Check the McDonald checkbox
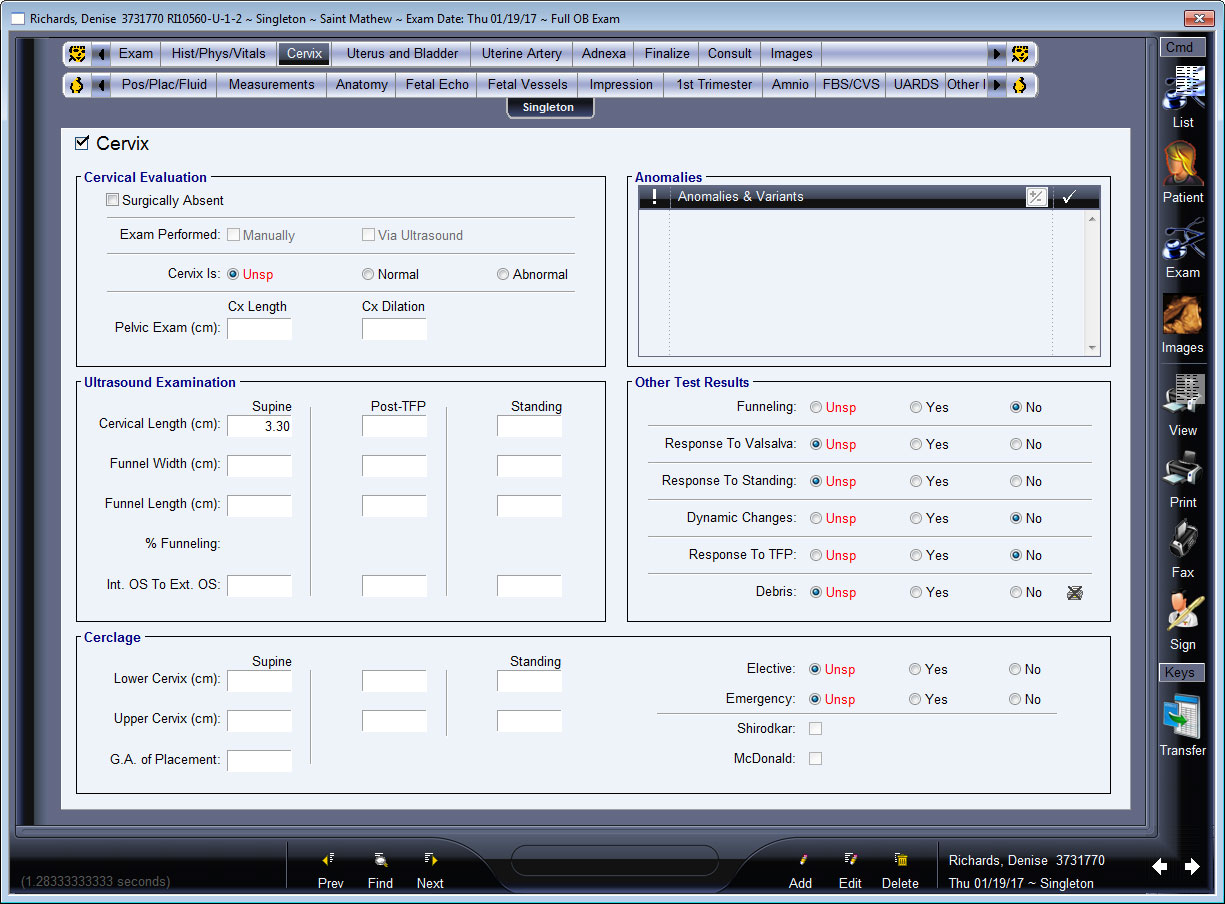1225x904 pixels. (x=815, y=758)
